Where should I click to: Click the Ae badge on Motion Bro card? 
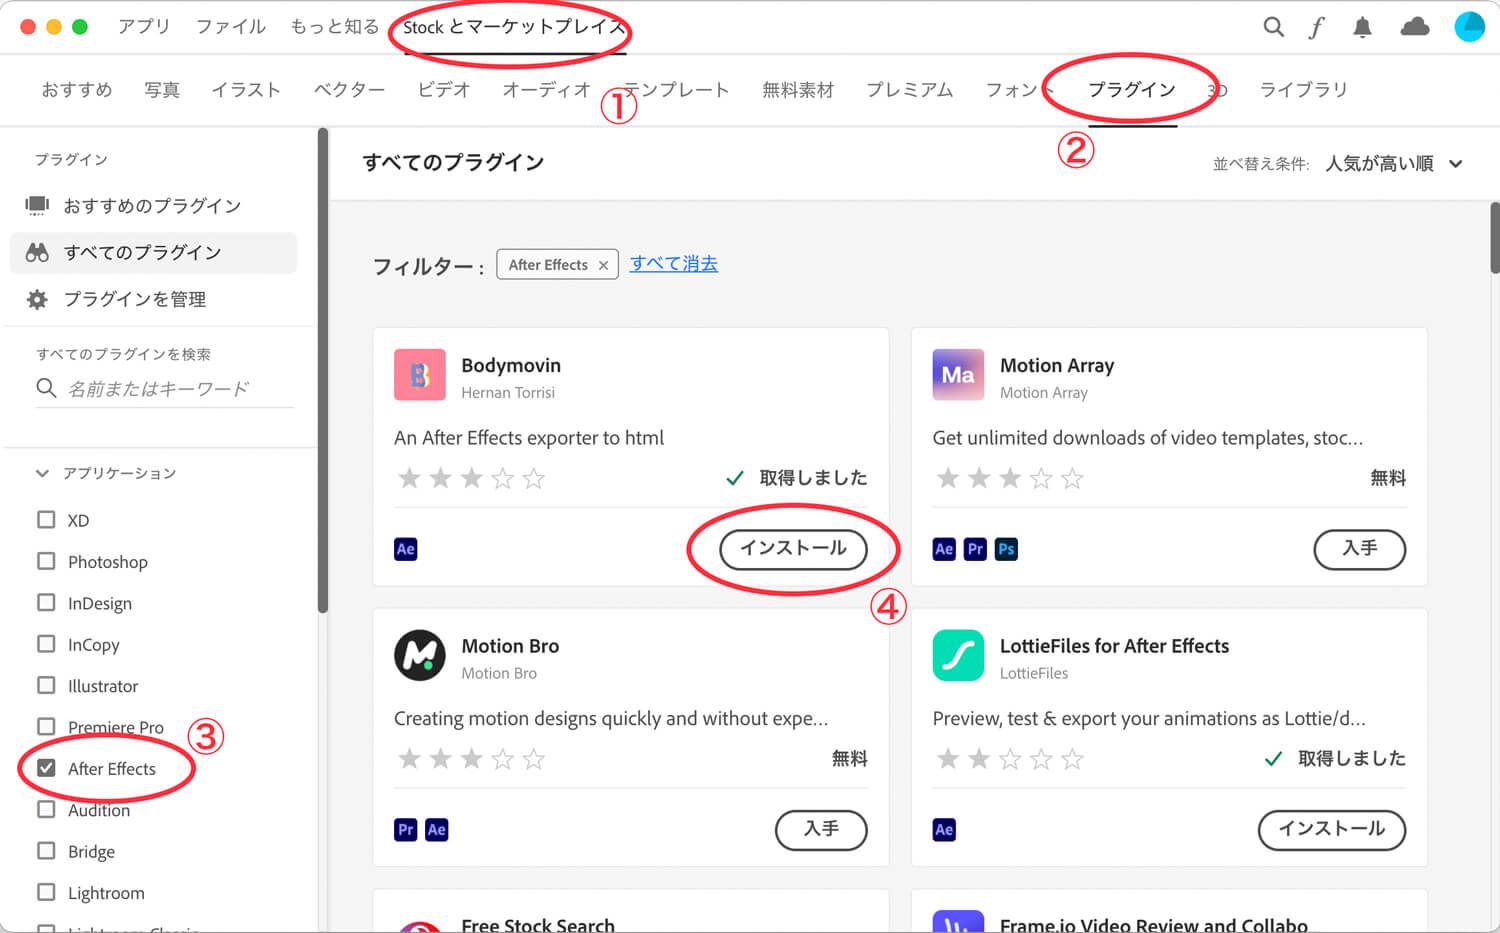pos(437,830)
